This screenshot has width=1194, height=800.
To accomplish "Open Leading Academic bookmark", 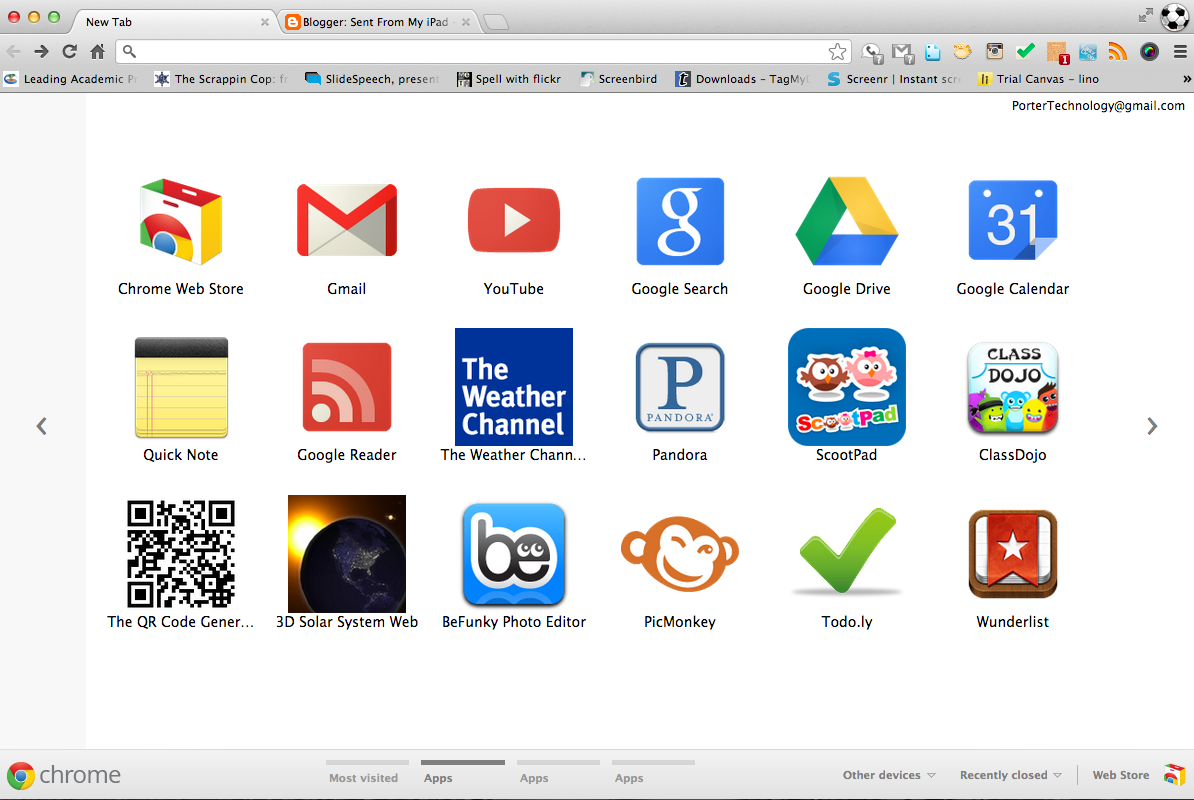I will (70, 78).
